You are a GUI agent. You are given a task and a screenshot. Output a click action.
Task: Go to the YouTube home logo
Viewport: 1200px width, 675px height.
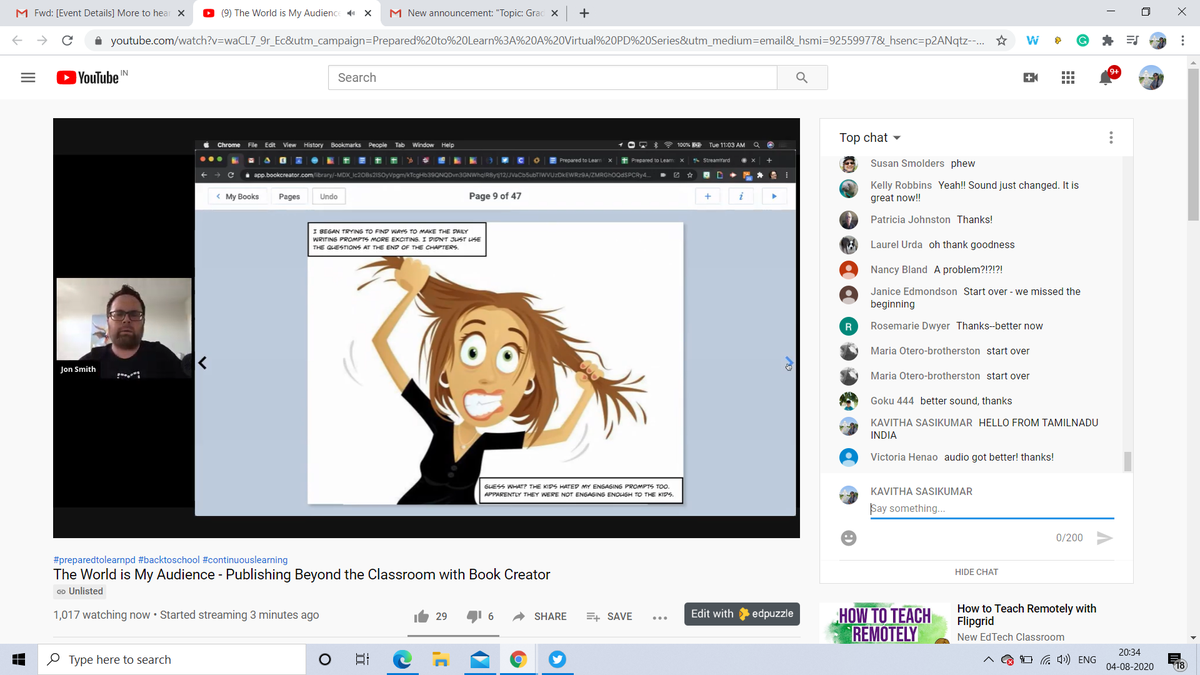pyautogui.click(x=88, y=77)
